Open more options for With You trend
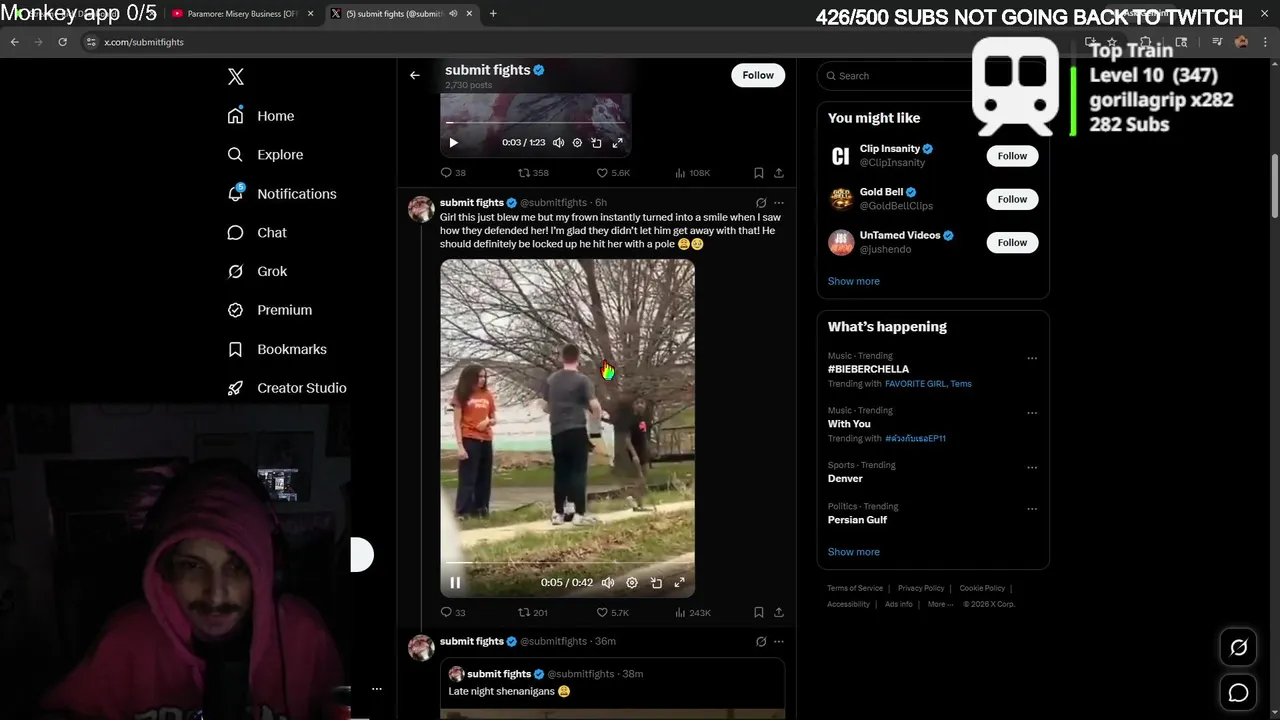 1032,413
